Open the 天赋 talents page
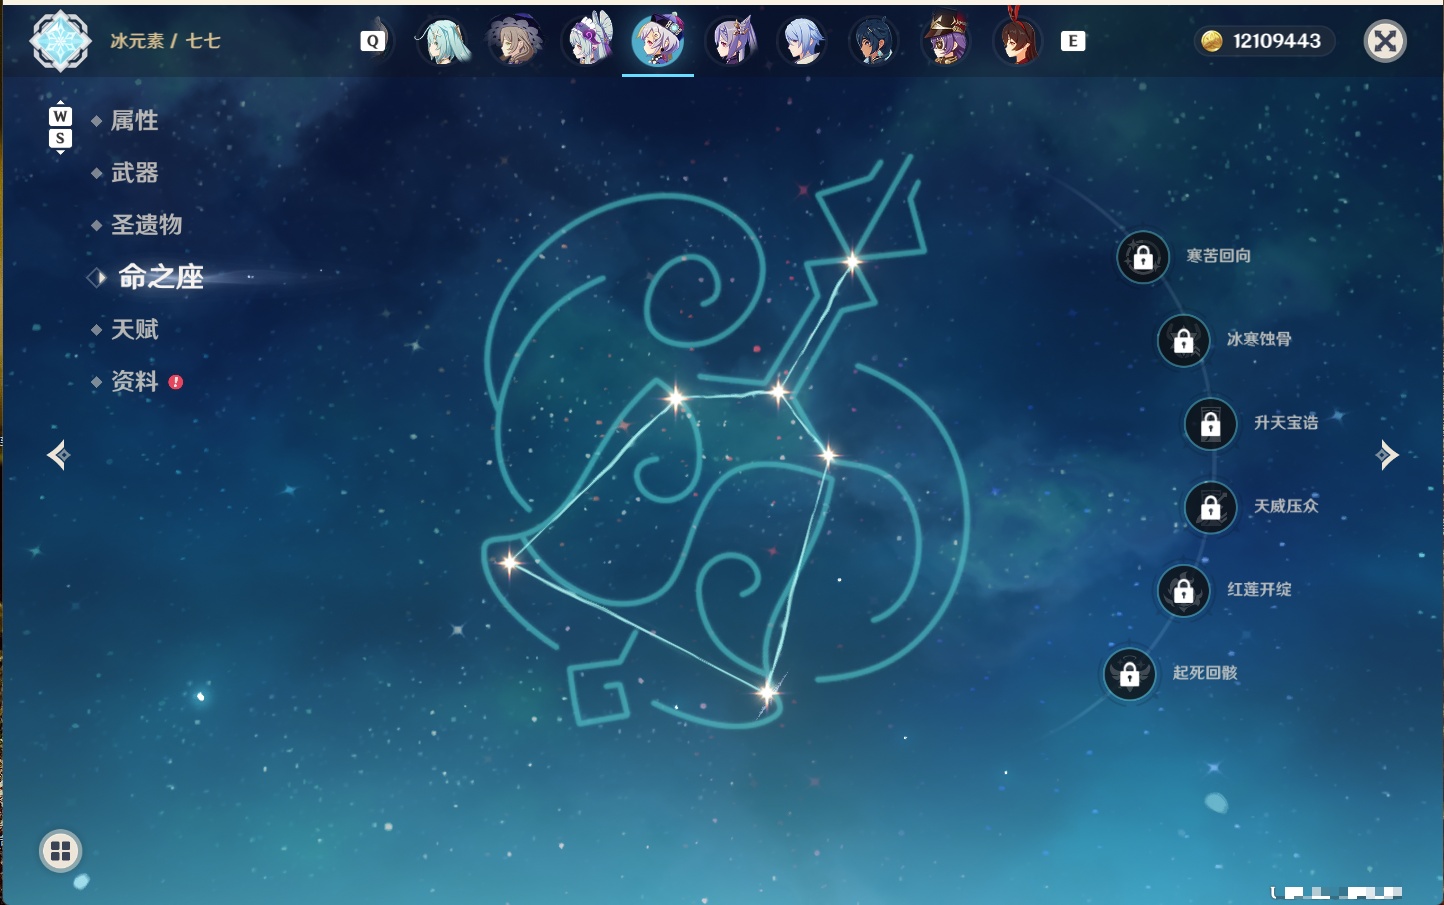 click(134, 329)
